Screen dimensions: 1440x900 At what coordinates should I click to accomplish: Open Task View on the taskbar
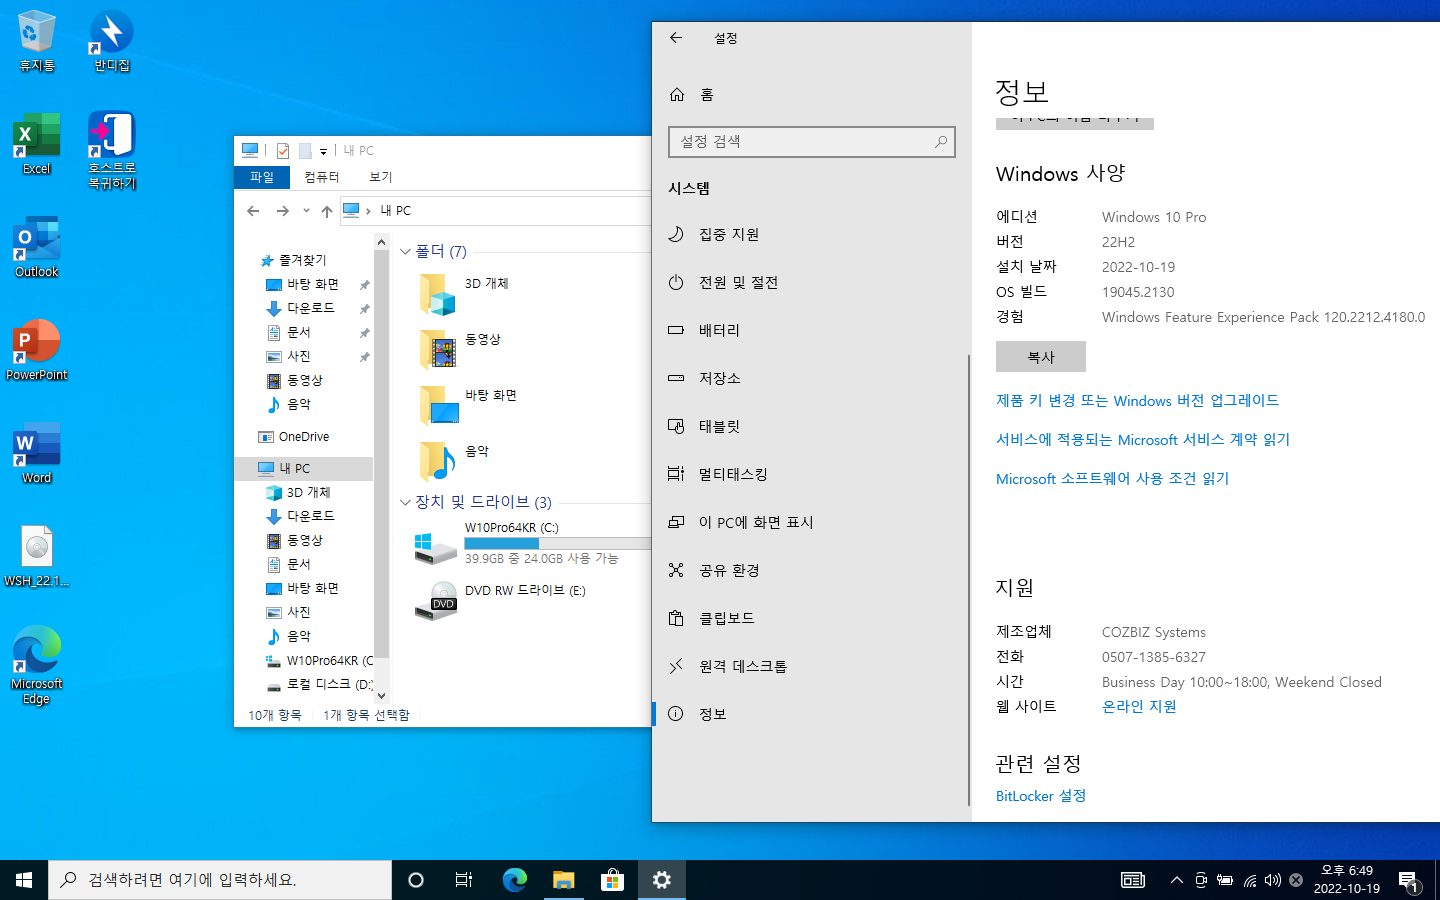click(464, 880)
